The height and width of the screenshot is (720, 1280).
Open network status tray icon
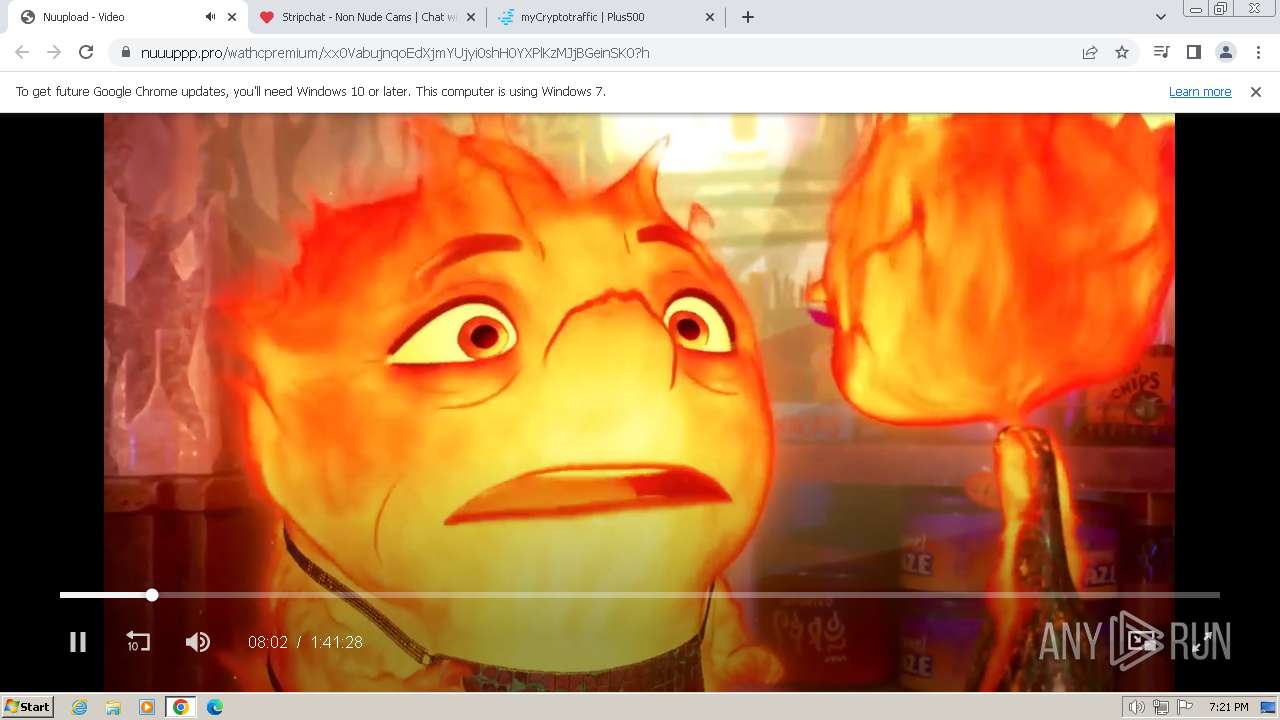[x=1161, y=707]
